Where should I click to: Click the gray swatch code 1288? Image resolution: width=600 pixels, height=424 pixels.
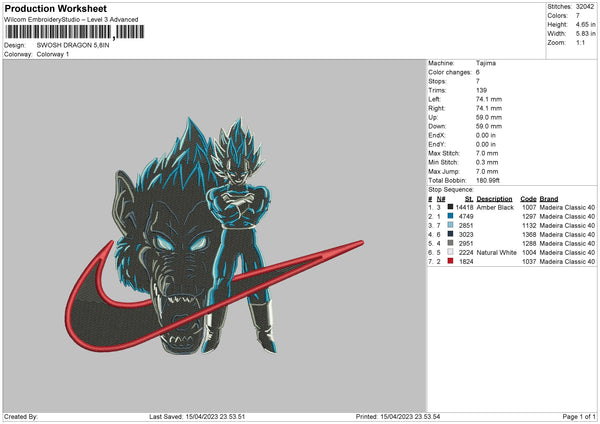point(450,243)
